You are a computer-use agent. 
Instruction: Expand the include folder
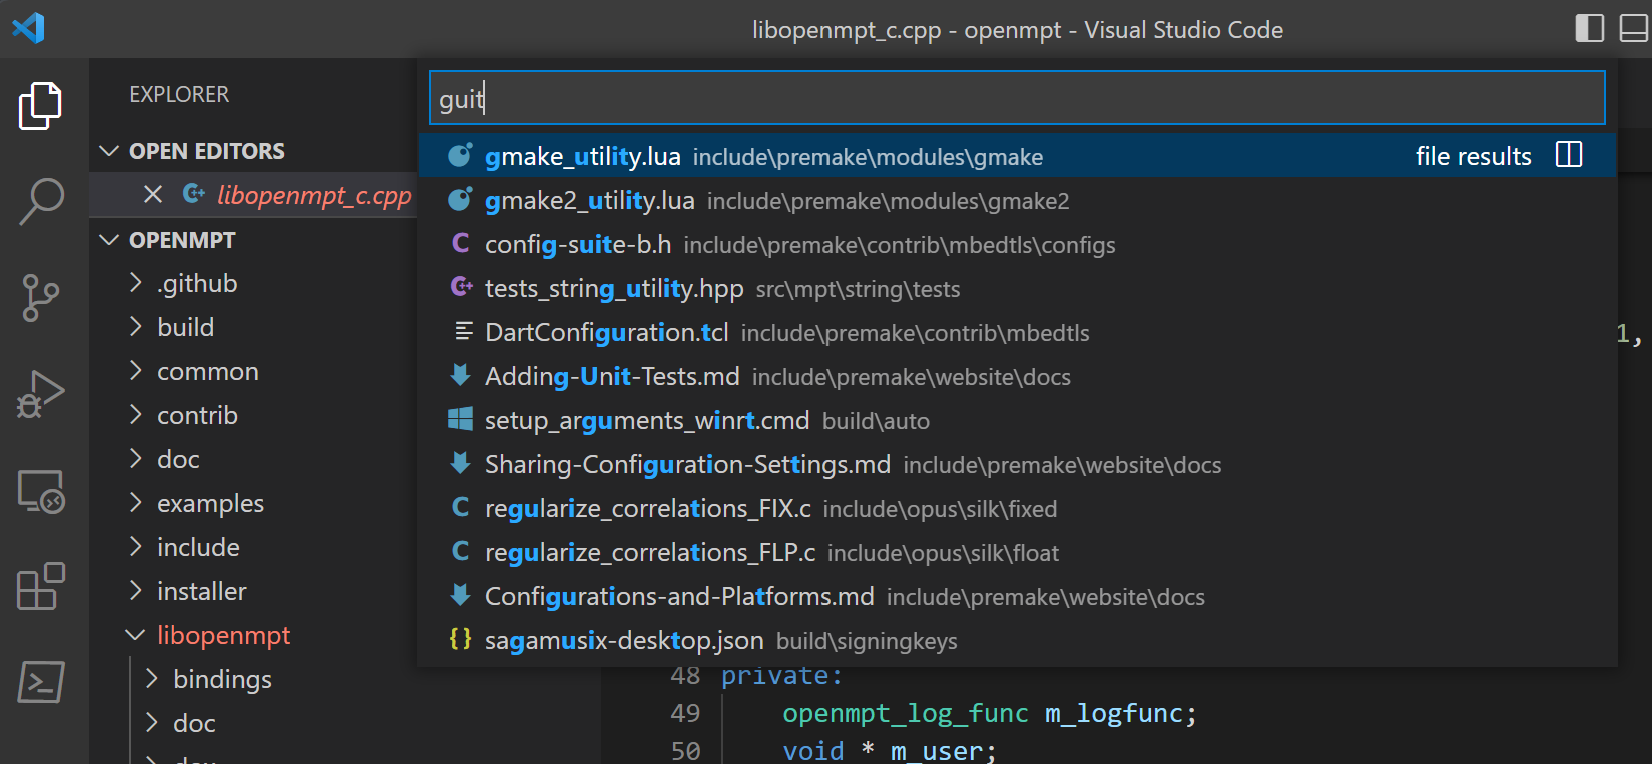pos(197,547)
